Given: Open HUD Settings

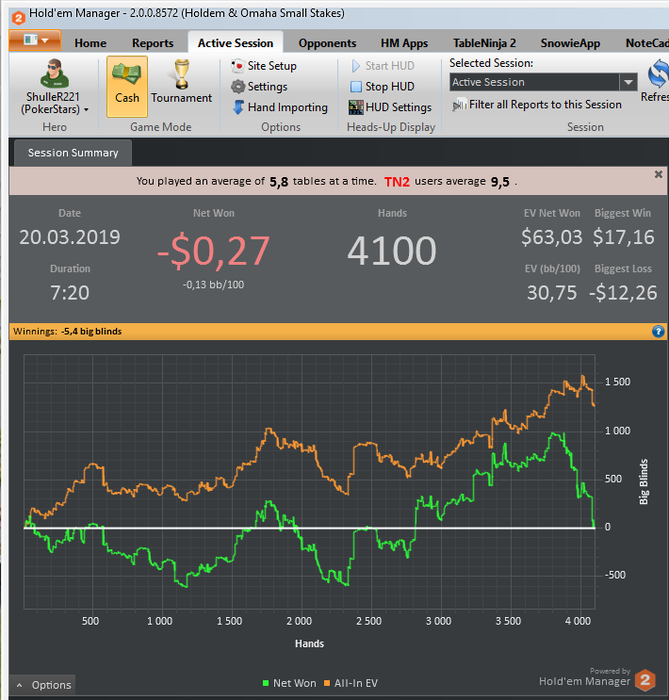Looking at the screenshot, I should 391,108.
